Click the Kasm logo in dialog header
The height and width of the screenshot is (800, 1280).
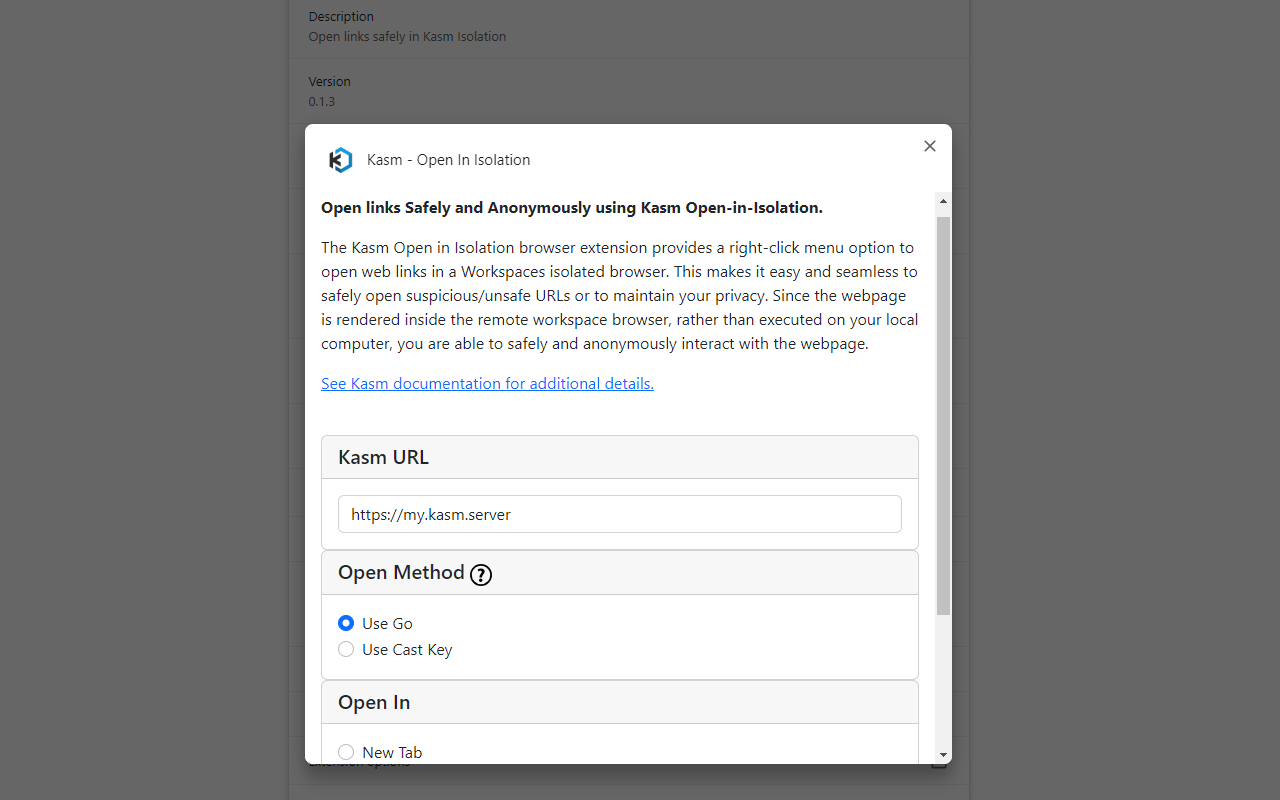[341, 160]
